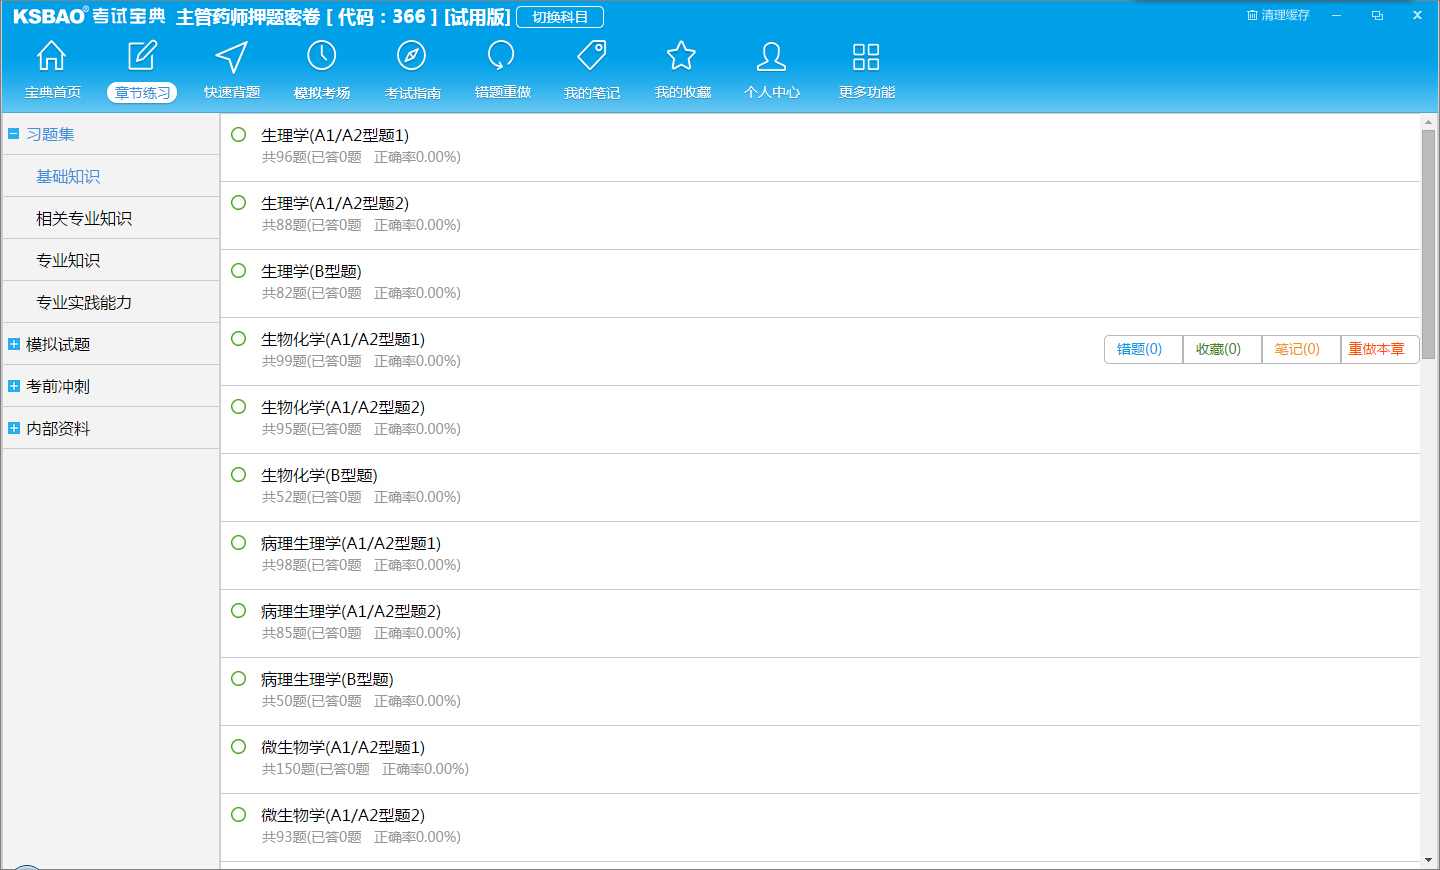The image size is (1440, 870).
Task: Select the radio circle for 病理生理学(A1/A2型题2)
Action: (x=238, y=611)
